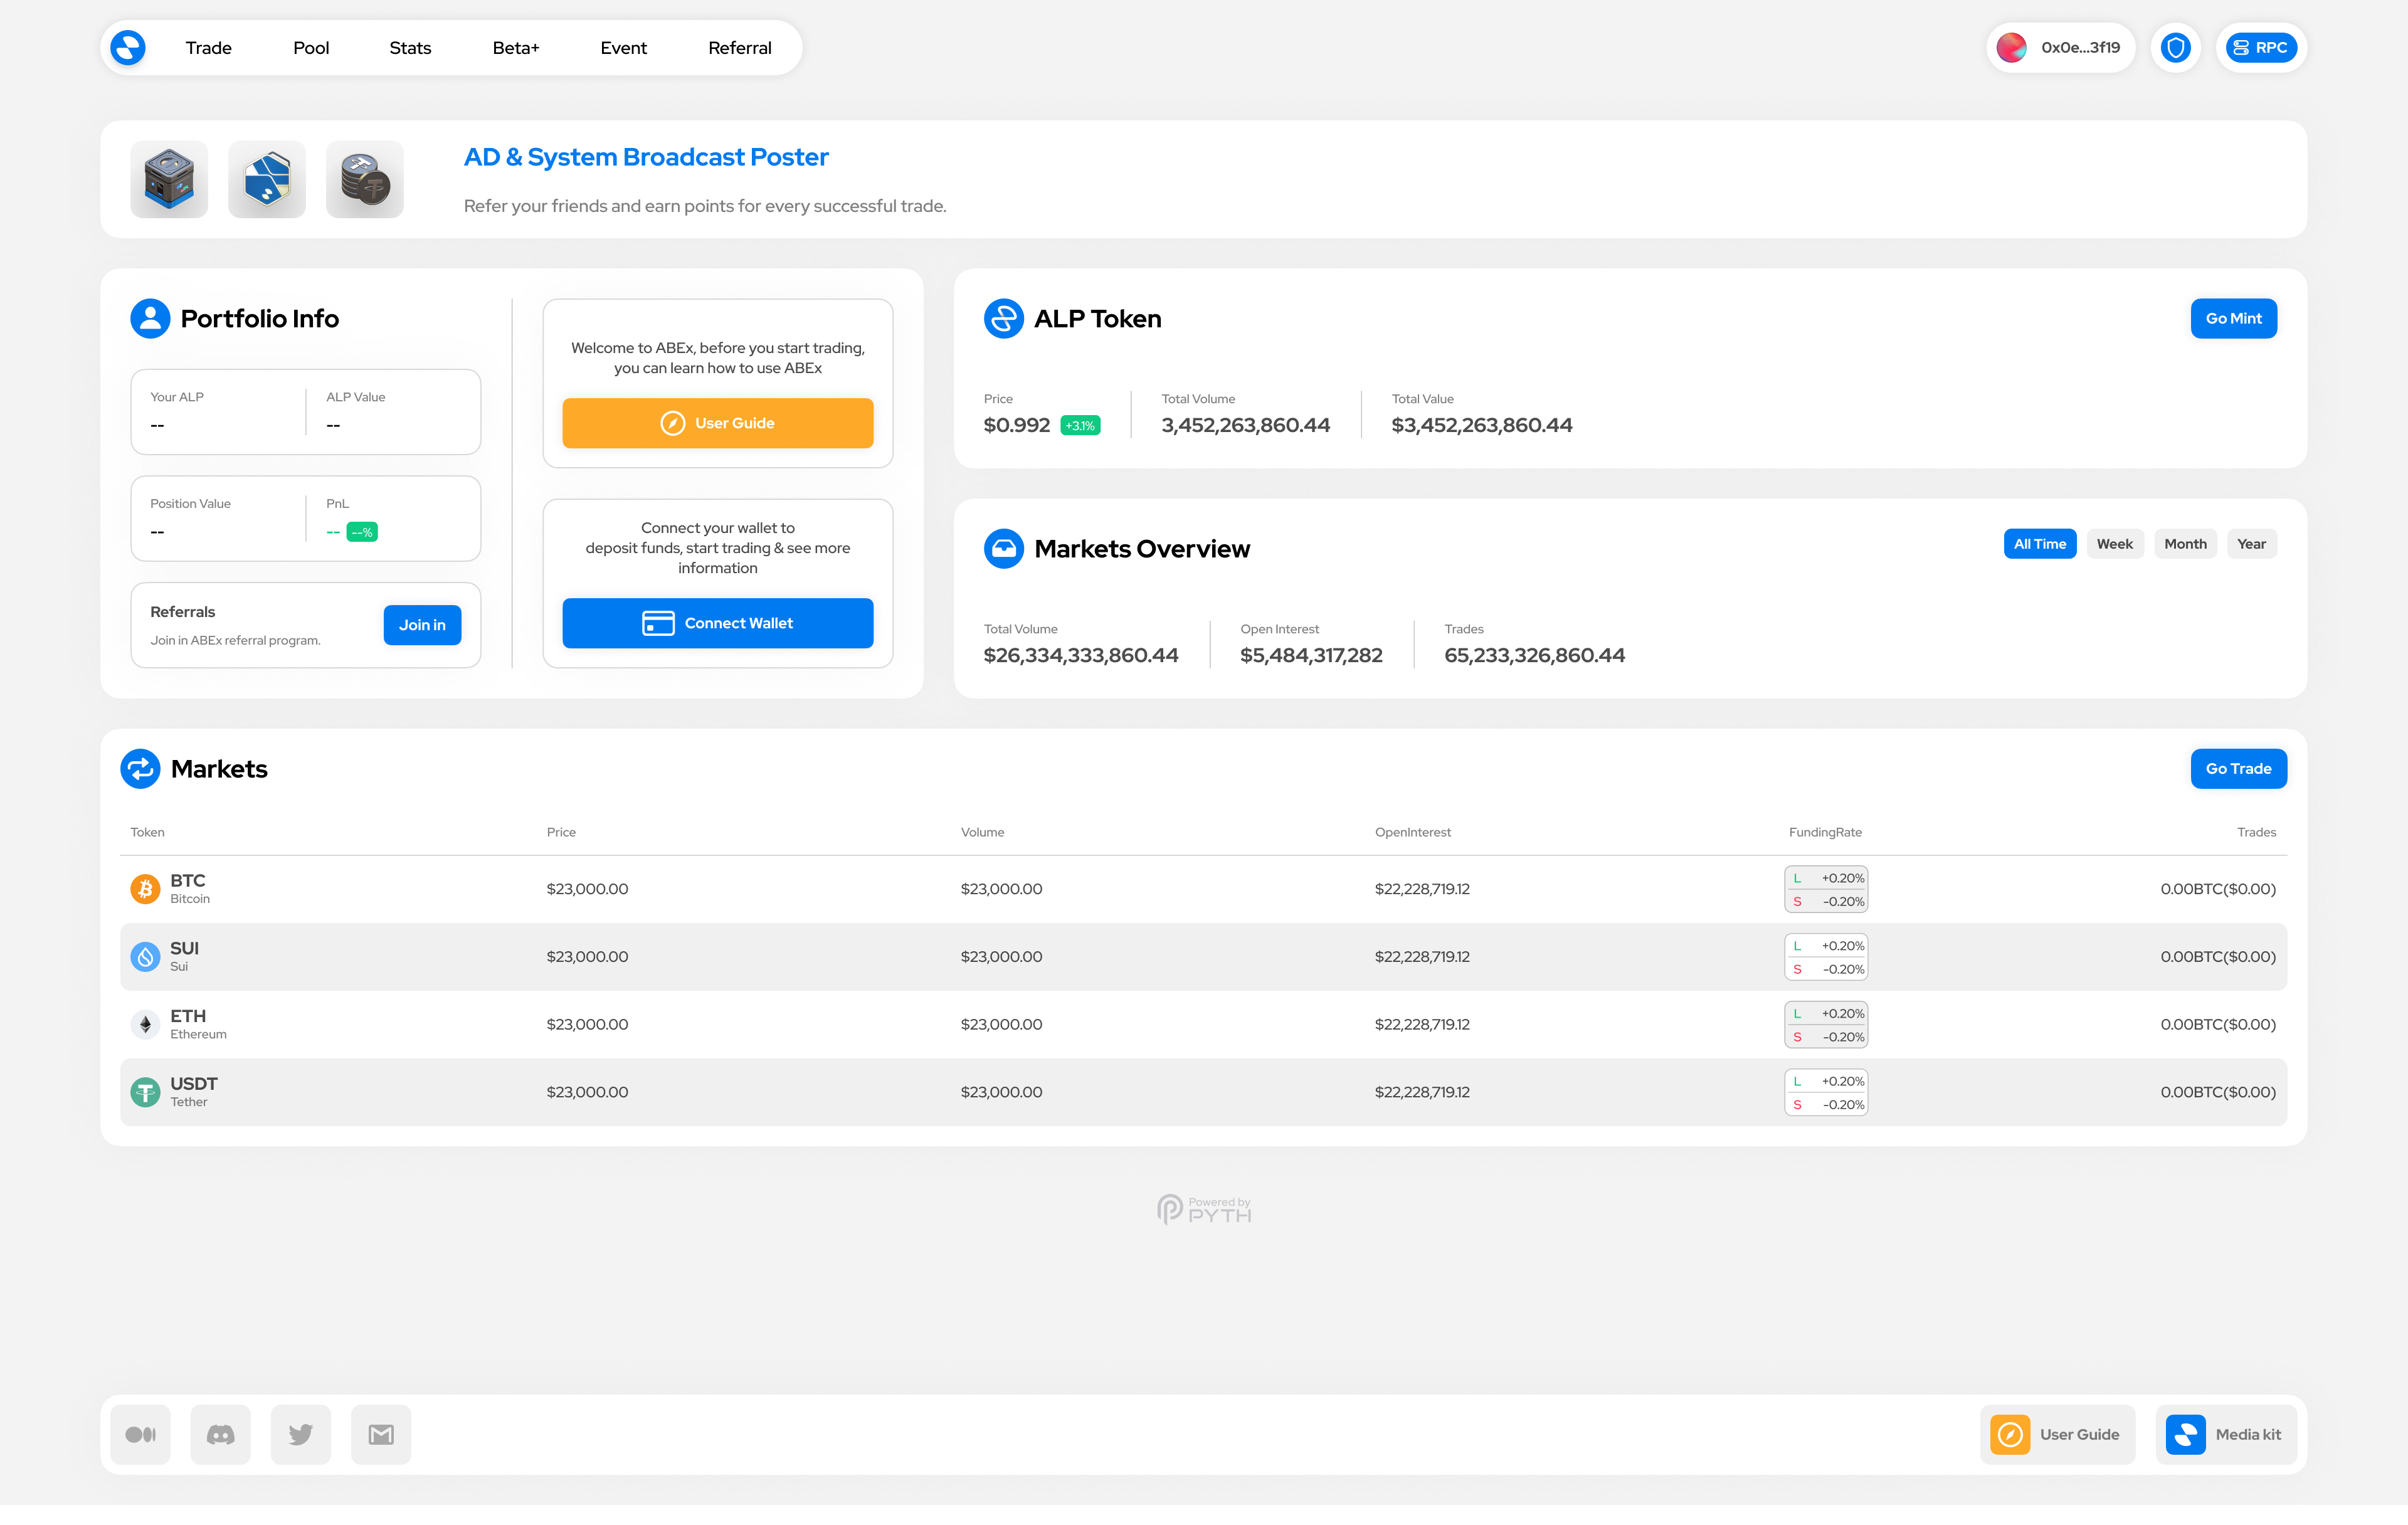
Task: Click the ALP price $0.992 value
Action: 1016,425
